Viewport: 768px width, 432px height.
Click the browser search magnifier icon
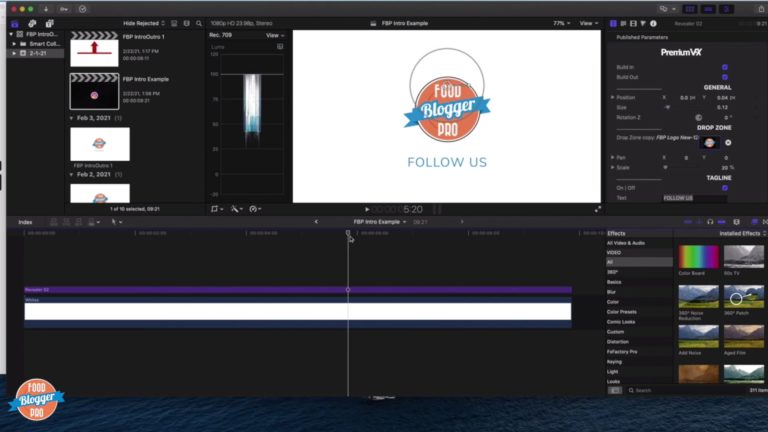click(x=199, y=22)
